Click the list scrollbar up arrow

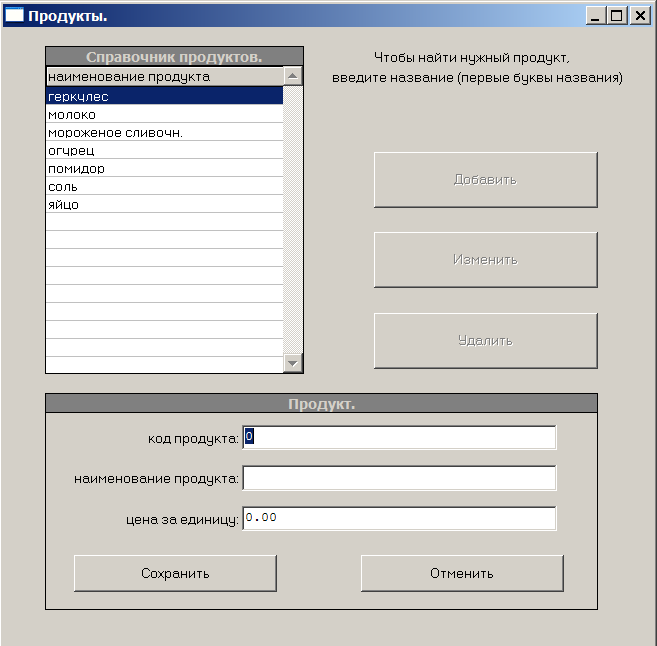(293, 76)
